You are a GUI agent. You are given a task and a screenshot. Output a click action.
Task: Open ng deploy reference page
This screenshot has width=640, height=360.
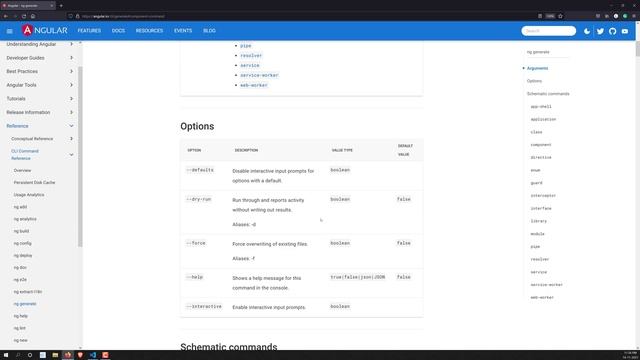pos(23,256)
